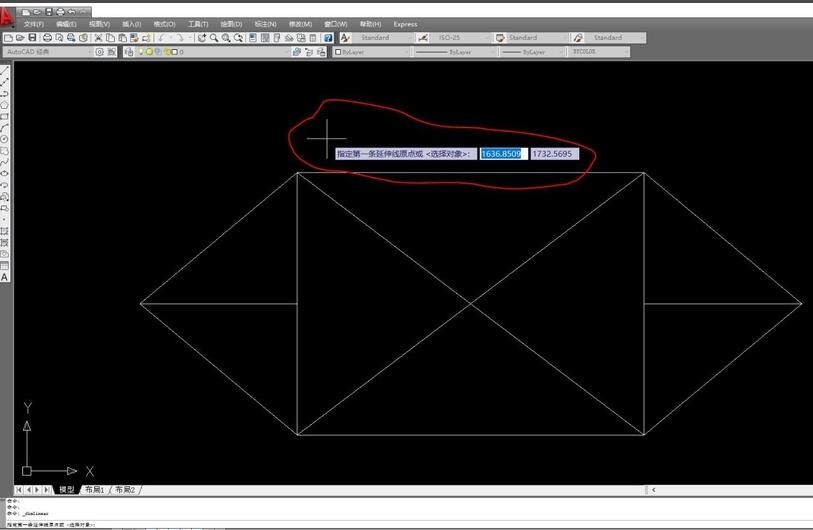Click the Copy icon in standard toolbar
Image resolution: width=813 pixels, height=530 pixels.
click(x=110, y=38)
